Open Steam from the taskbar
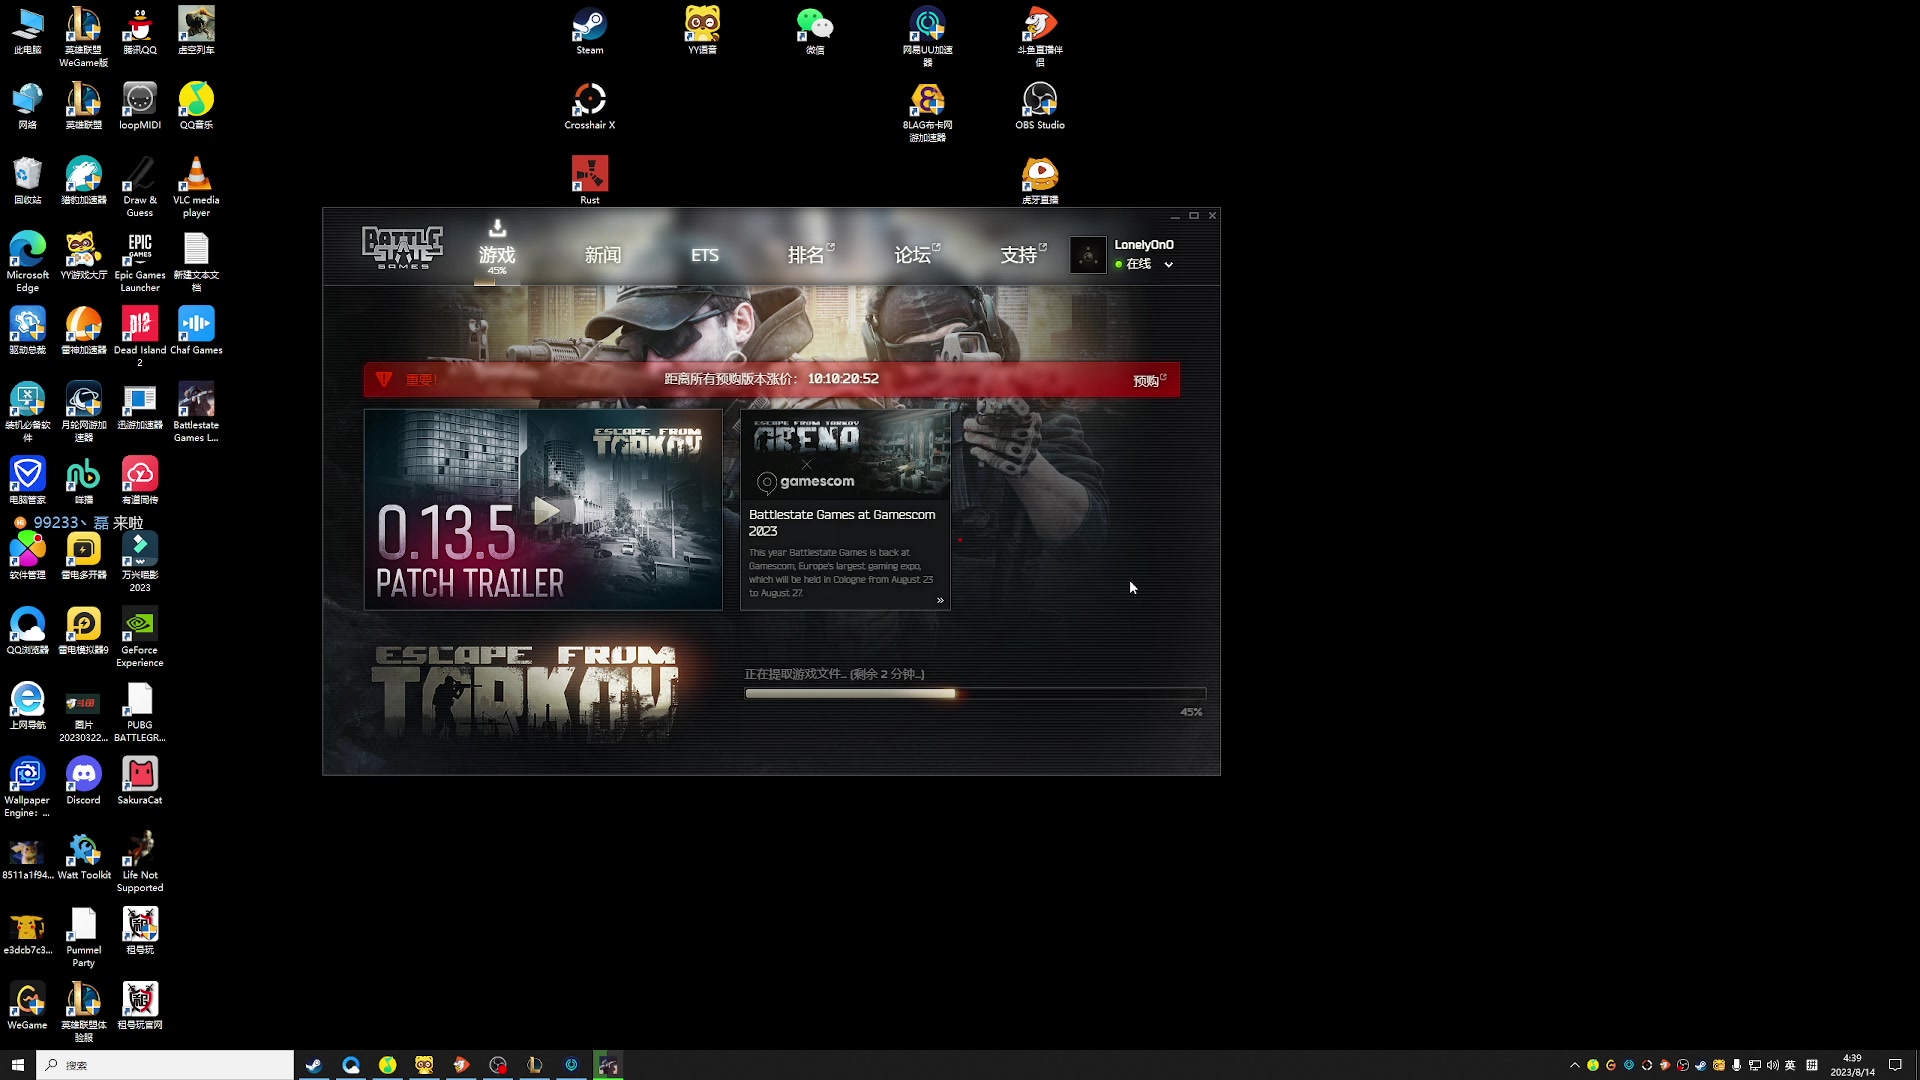The height and width of the screenshot is (1080, 1920). [314, 1065]
